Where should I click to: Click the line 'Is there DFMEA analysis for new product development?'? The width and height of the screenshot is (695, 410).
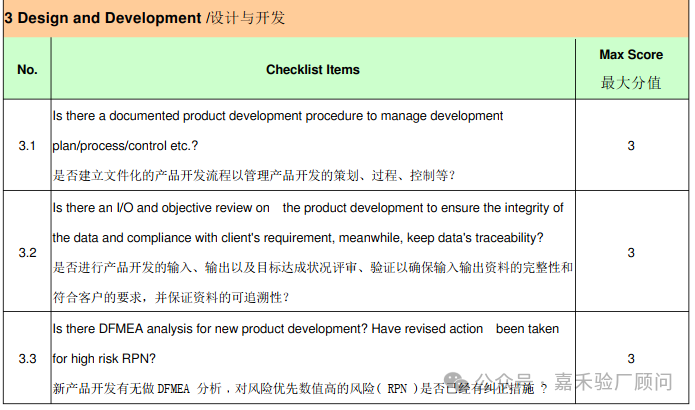[x=305, y=329]
